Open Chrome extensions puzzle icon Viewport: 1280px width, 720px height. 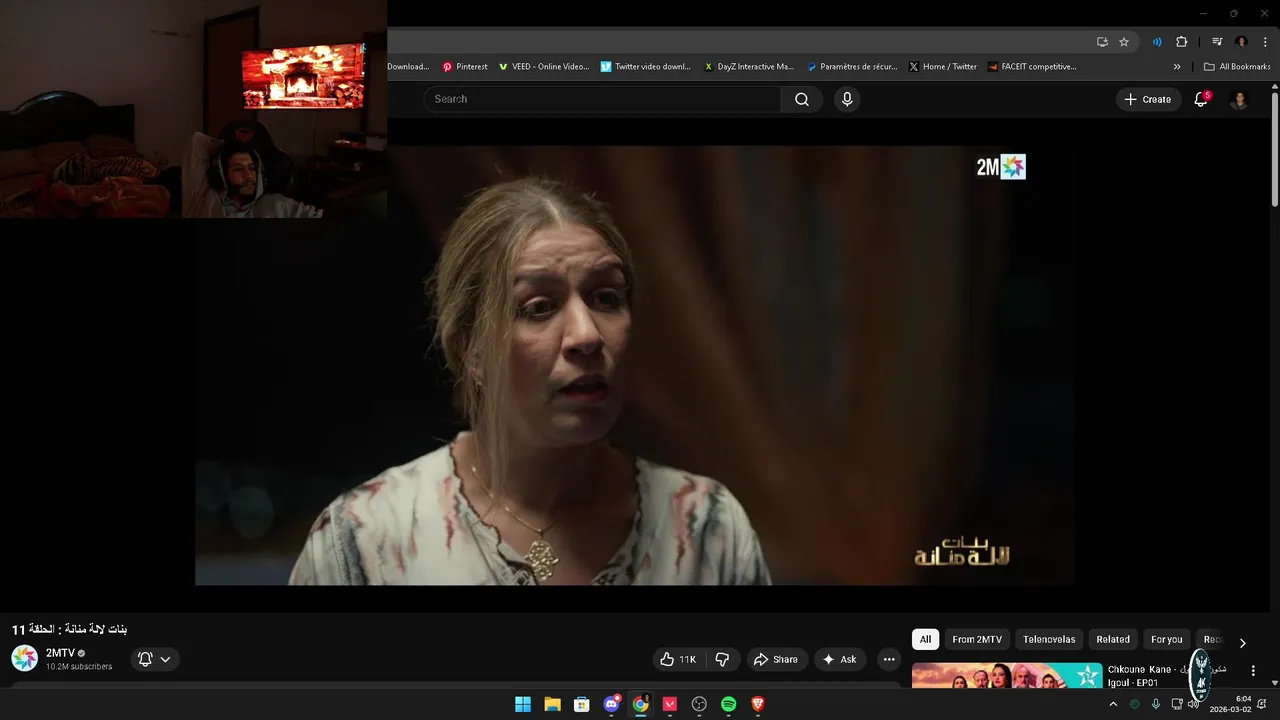tap(1181, 42)
